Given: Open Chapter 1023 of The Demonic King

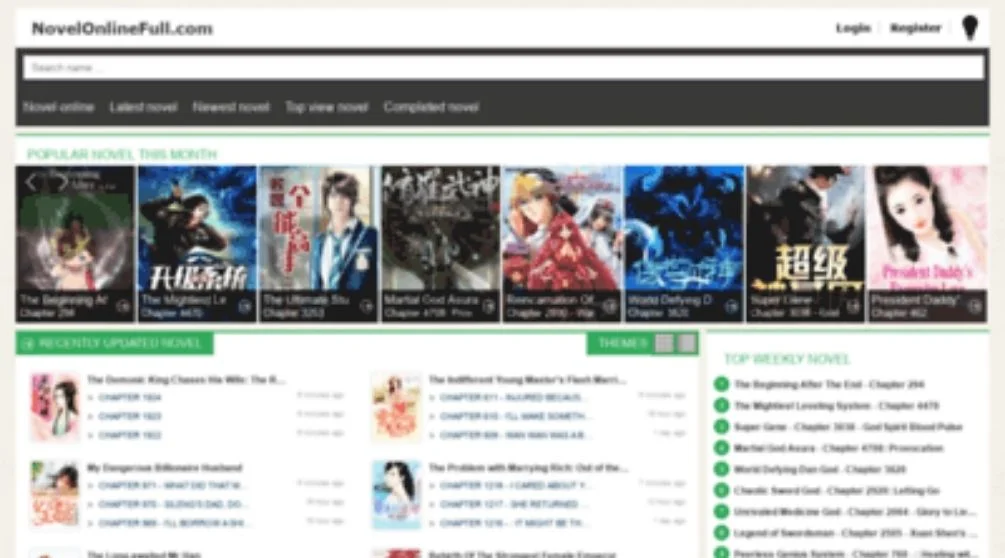Looking at the screenshot, I should [x=129, y=416].
